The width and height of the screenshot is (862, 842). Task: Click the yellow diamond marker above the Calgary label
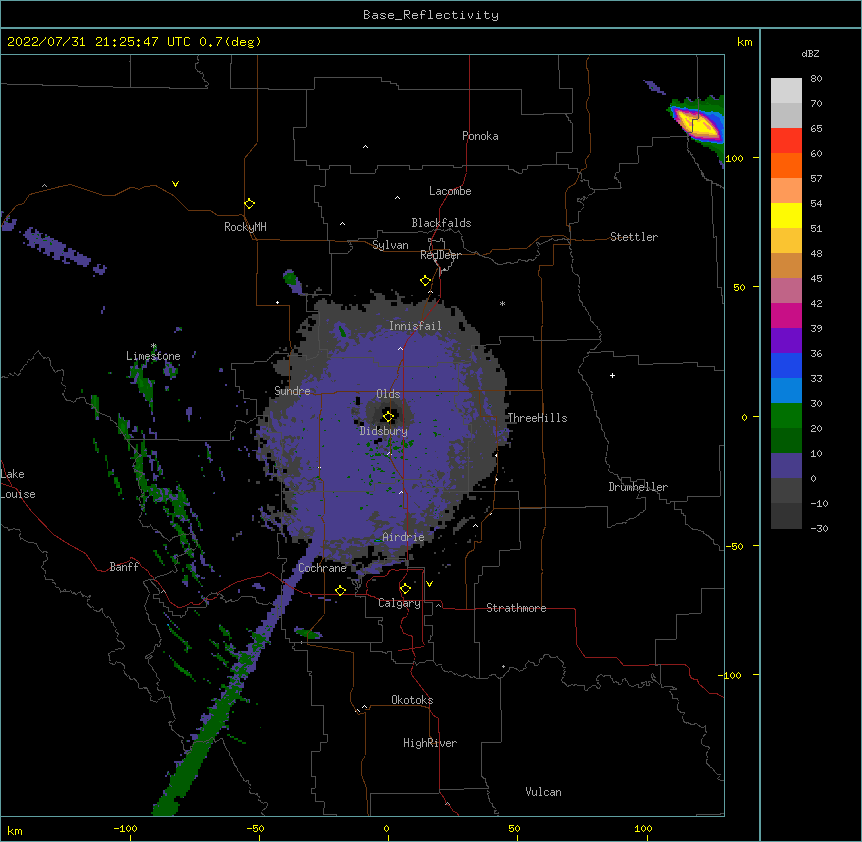tap(405, 589)
